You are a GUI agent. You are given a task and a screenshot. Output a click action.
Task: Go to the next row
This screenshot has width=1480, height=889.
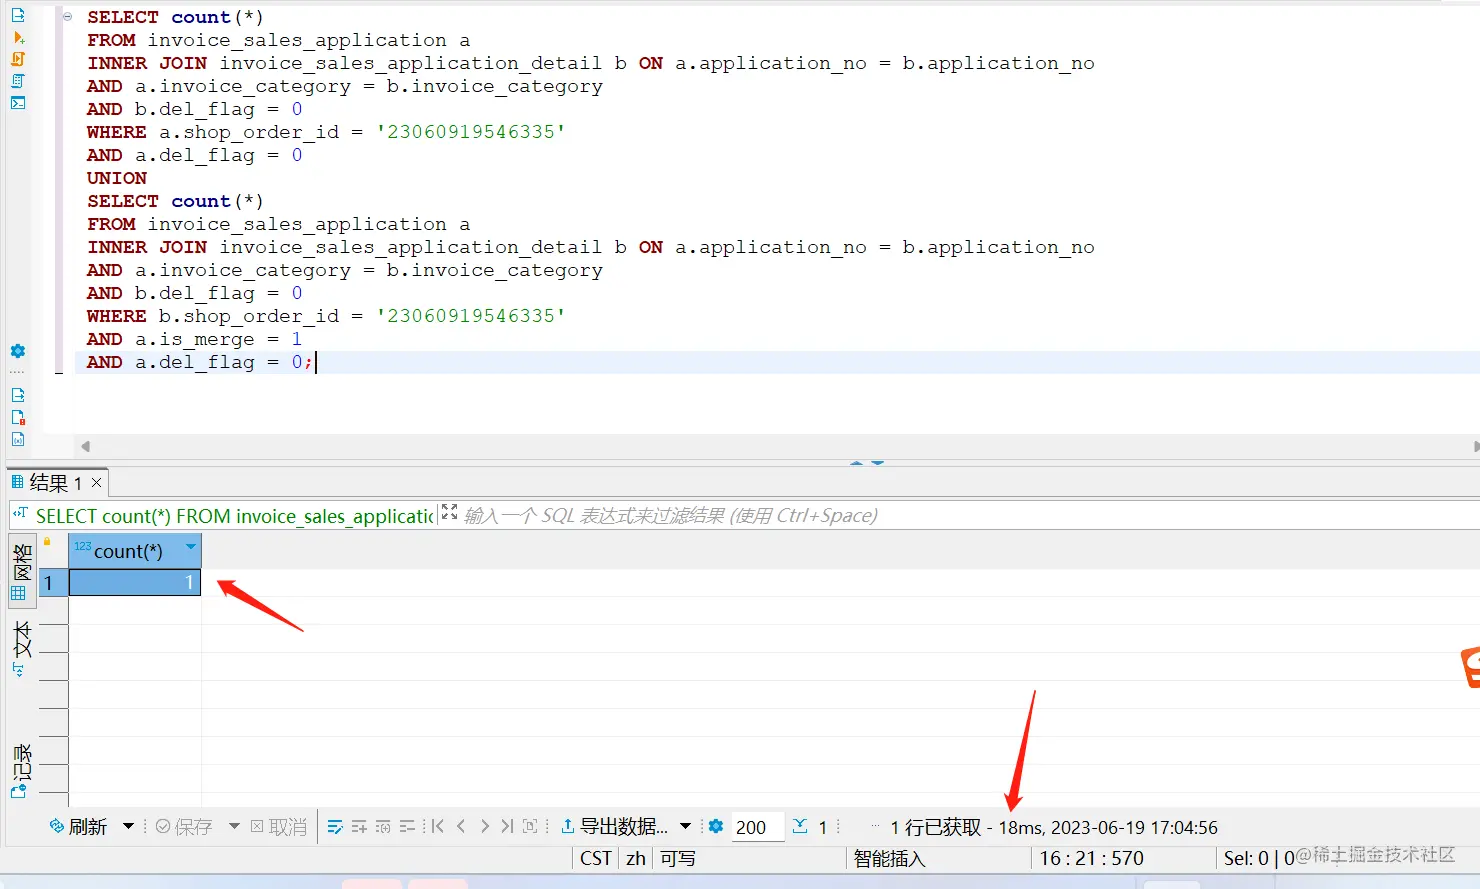click(485, 826)
